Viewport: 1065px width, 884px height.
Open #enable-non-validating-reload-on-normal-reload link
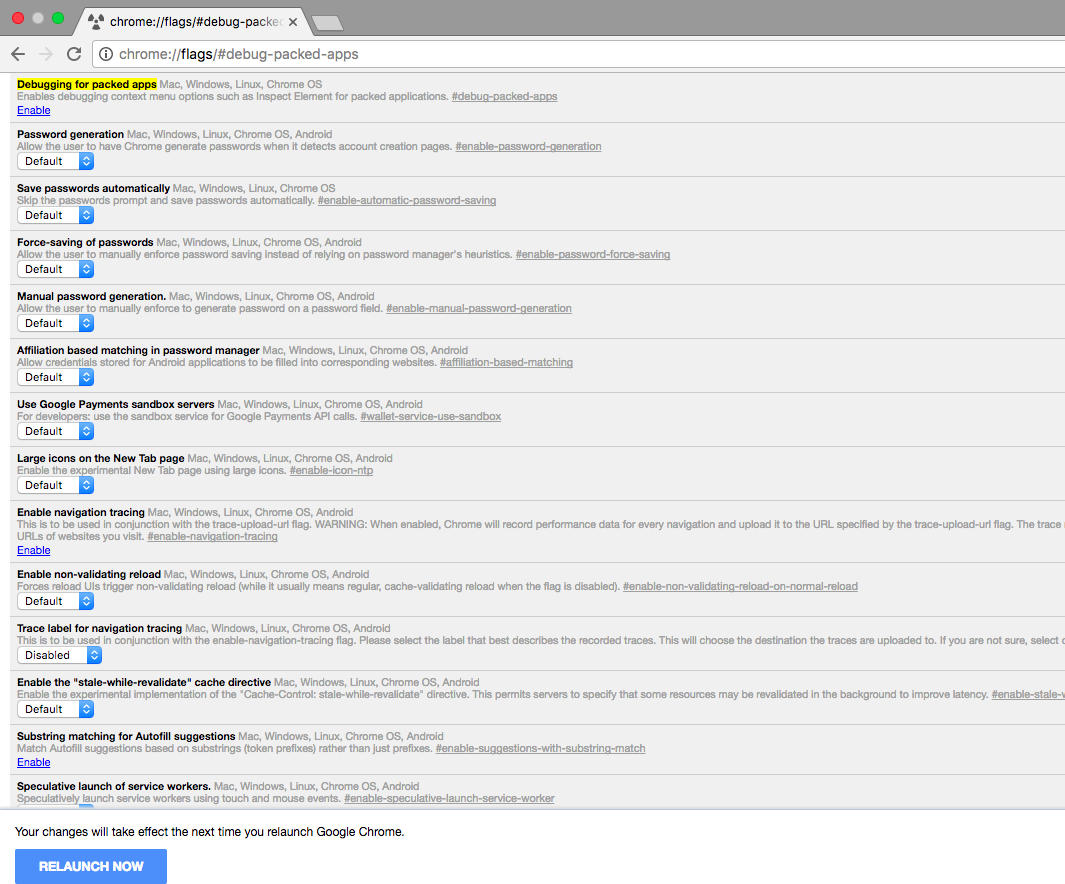click(x=740, y=586)
